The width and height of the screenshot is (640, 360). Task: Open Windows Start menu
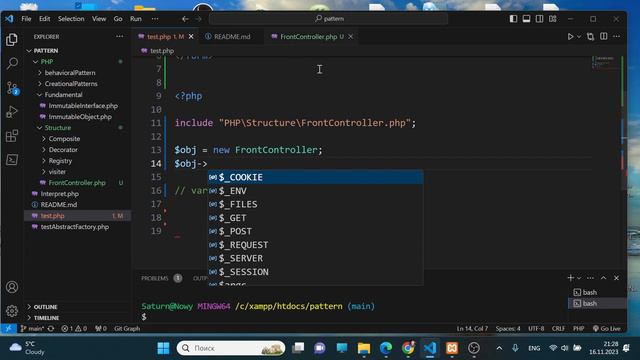(x=163, y=348)
